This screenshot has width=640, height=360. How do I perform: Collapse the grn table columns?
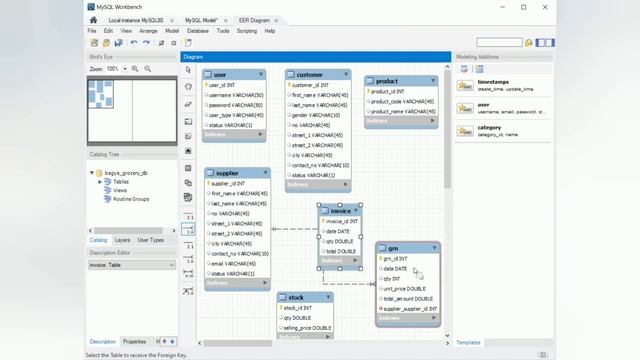[434, 248]
